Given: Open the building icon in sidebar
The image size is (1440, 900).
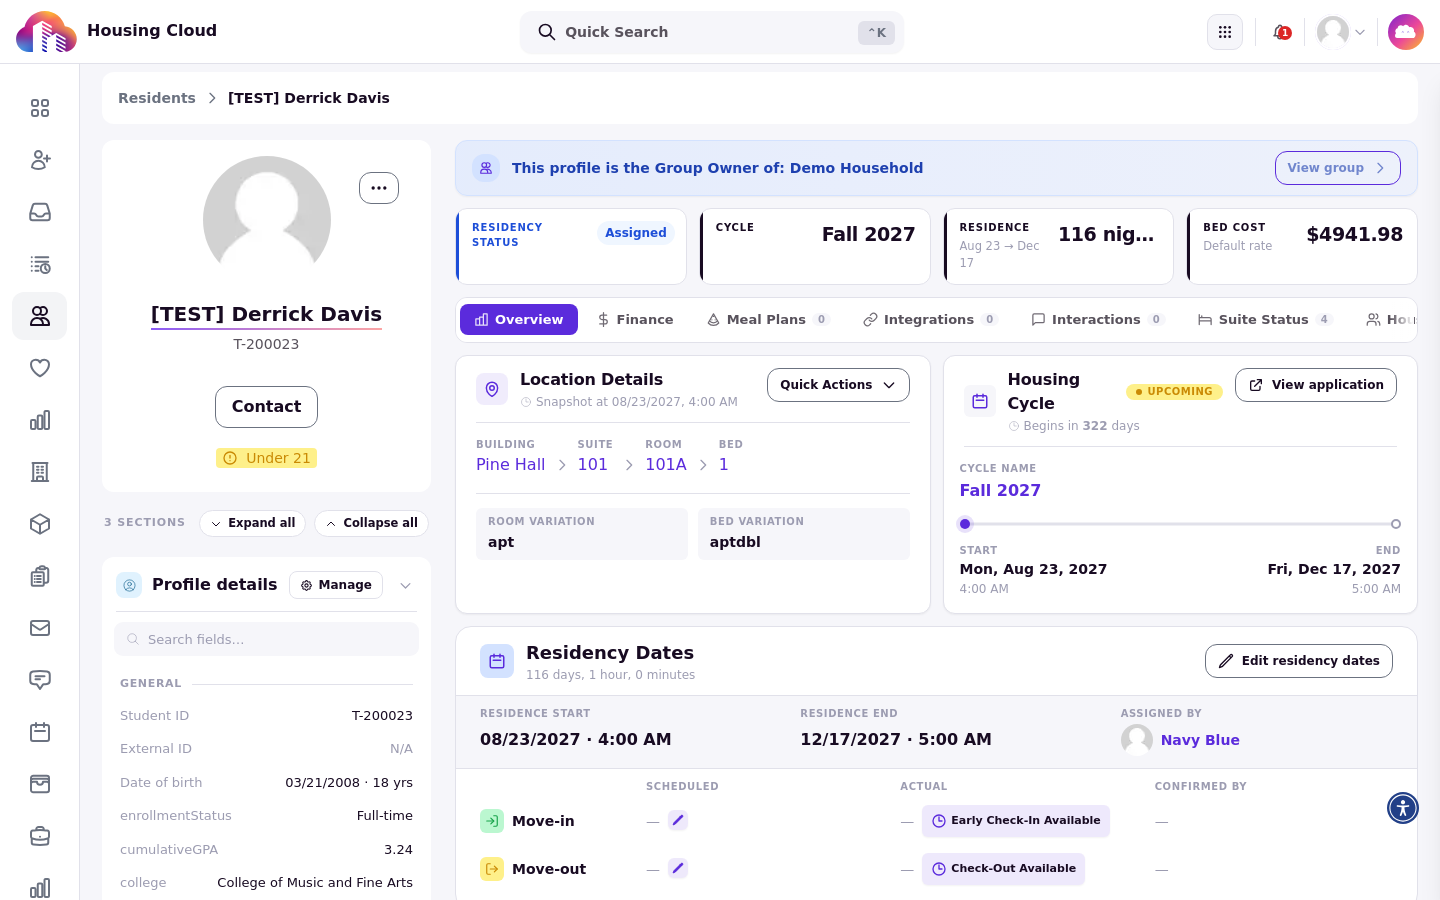Looking at the screenshot, I should click(40, 472).
